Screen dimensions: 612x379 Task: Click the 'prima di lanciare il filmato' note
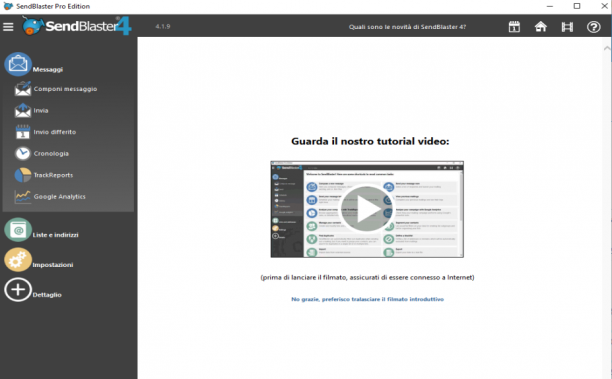367,278
